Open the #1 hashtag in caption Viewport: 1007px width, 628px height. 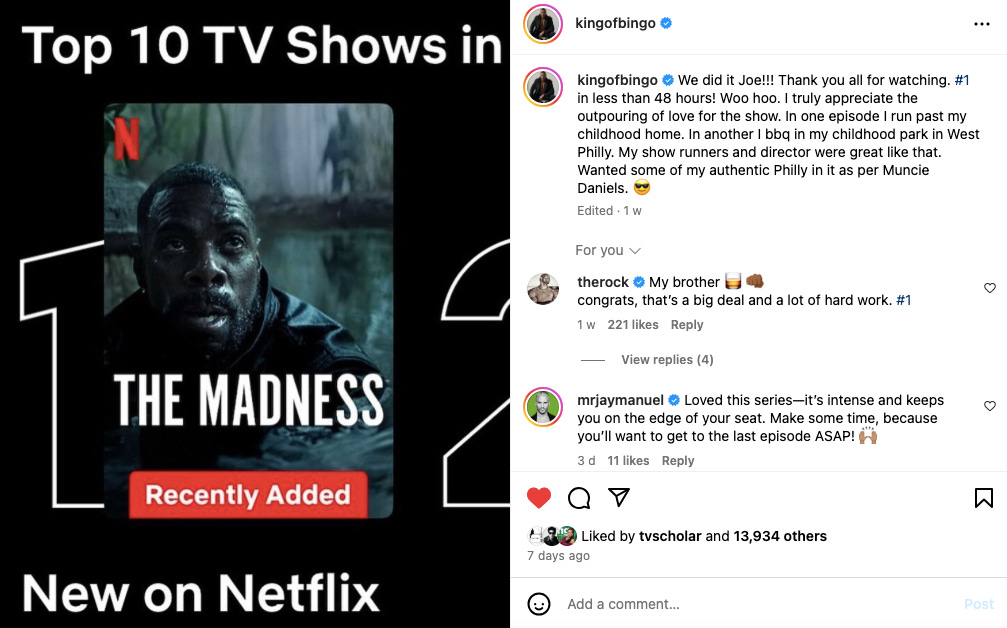pyautogui.click(x=961, y=80)
